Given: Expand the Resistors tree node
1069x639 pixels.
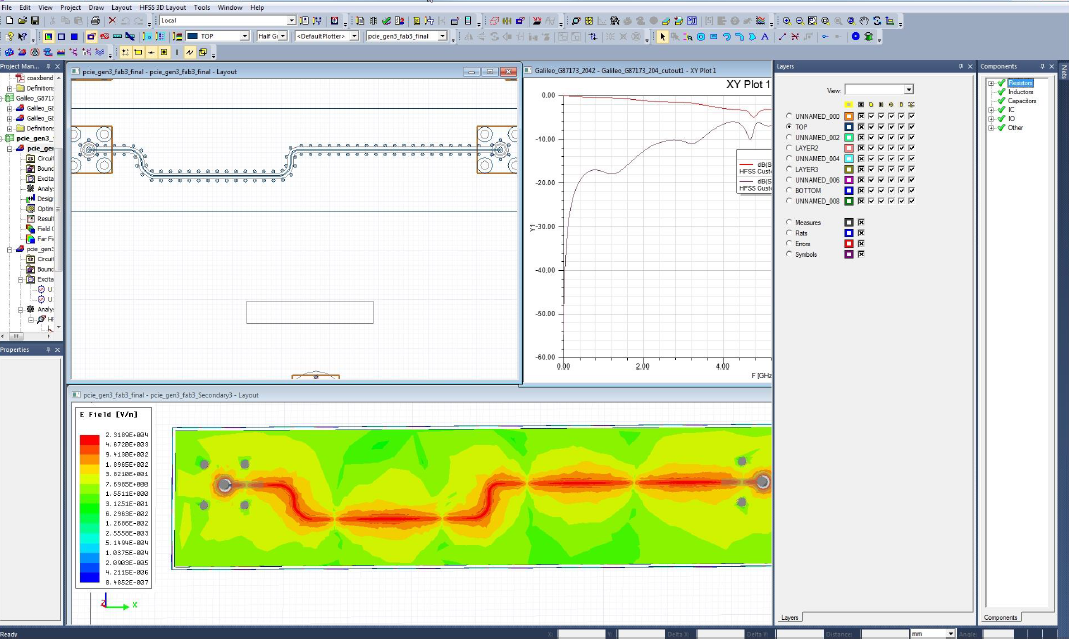Looking at the screenshot, I should 990,83.
